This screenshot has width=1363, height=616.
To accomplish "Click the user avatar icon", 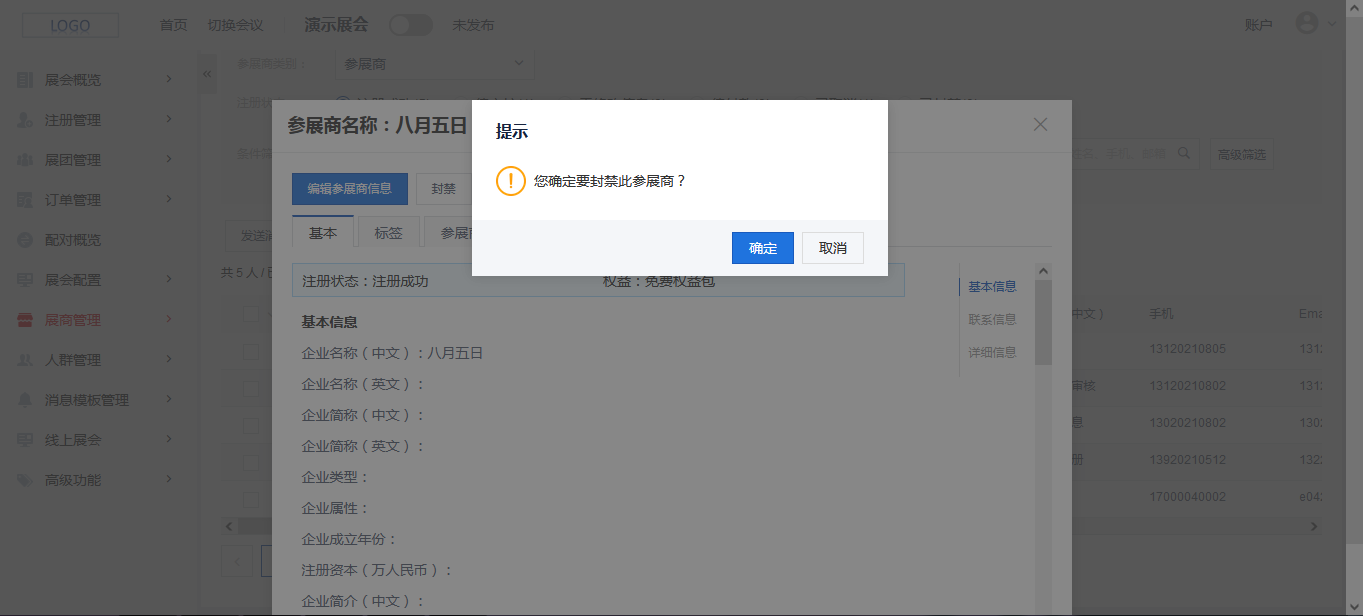I will click(x=1307, y=23).
